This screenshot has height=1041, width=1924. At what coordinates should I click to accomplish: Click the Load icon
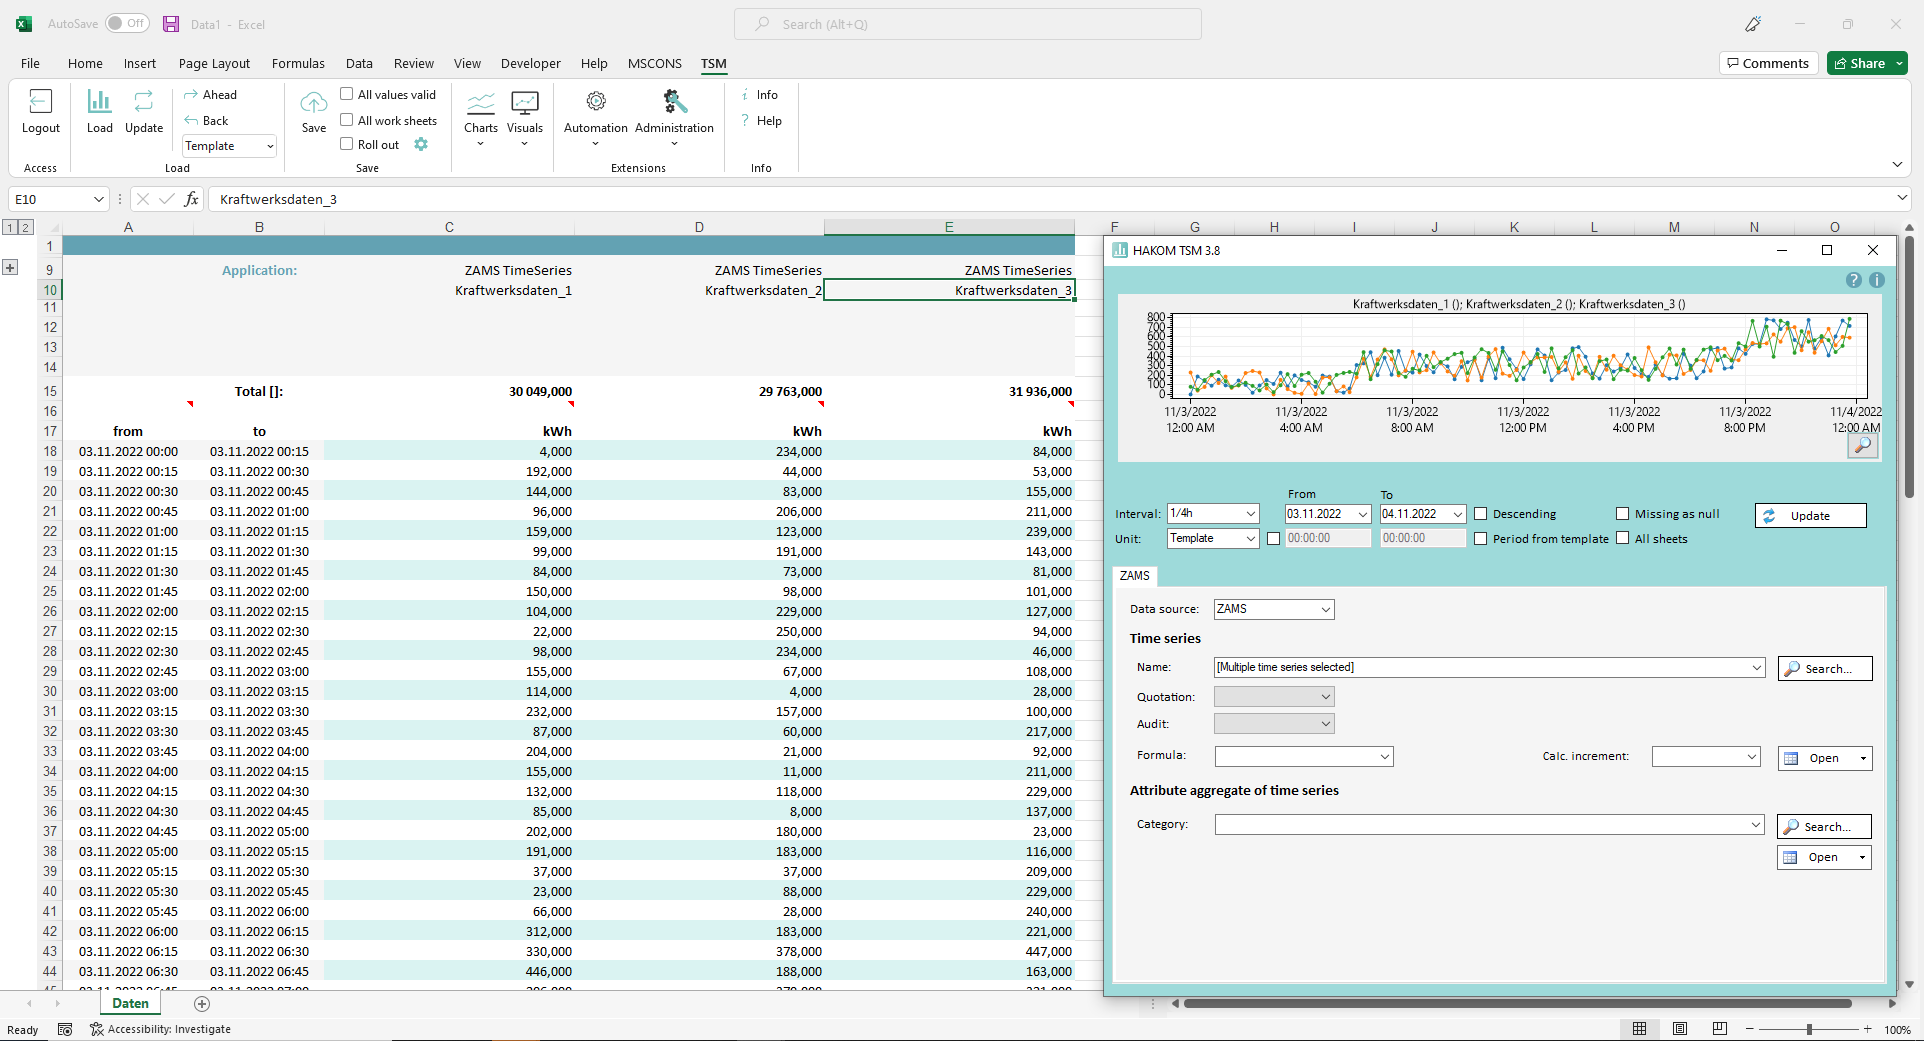(99, 101)
